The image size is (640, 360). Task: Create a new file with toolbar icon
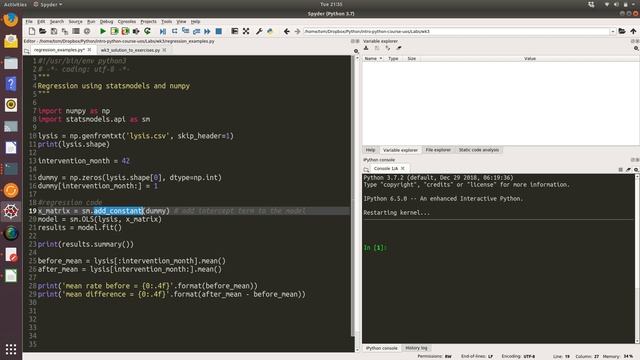(31, 31)
